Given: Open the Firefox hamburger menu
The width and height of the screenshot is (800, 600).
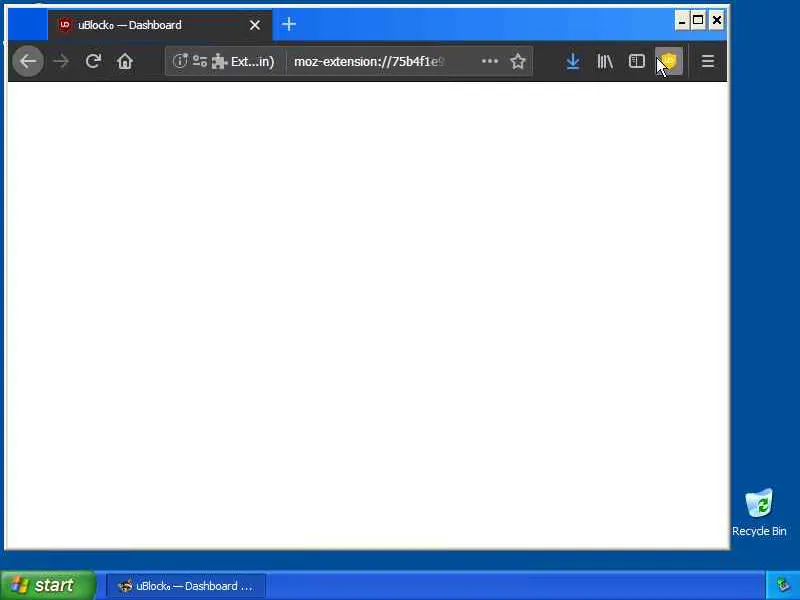Looking at the screenshot, I should [x=708, y=61].
